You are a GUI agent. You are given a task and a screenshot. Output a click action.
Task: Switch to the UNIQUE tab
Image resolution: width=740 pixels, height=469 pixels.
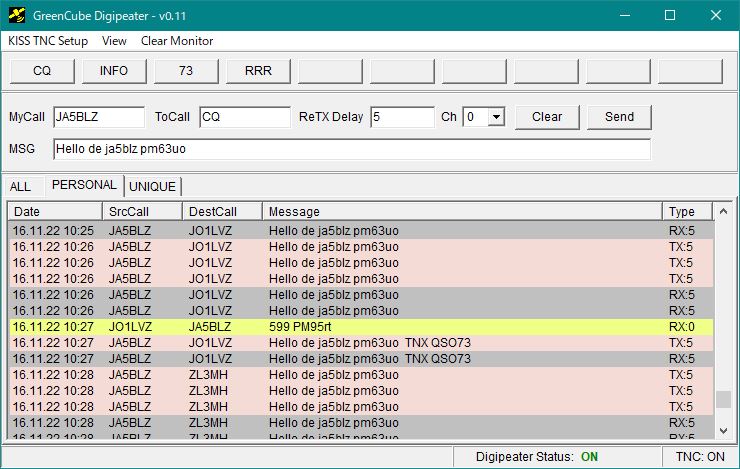tap(152, 187)
